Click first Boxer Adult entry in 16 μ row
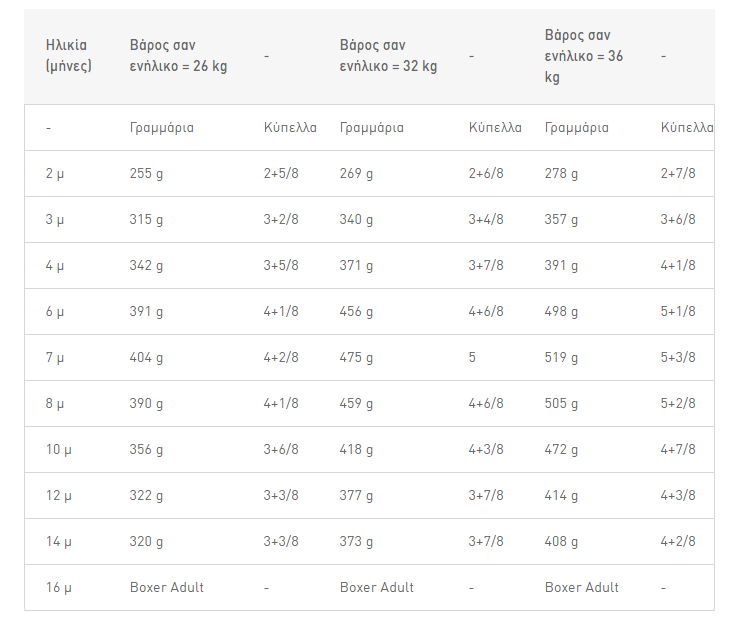This screenshot has width=747, height=630. click(x=167, y=587)
